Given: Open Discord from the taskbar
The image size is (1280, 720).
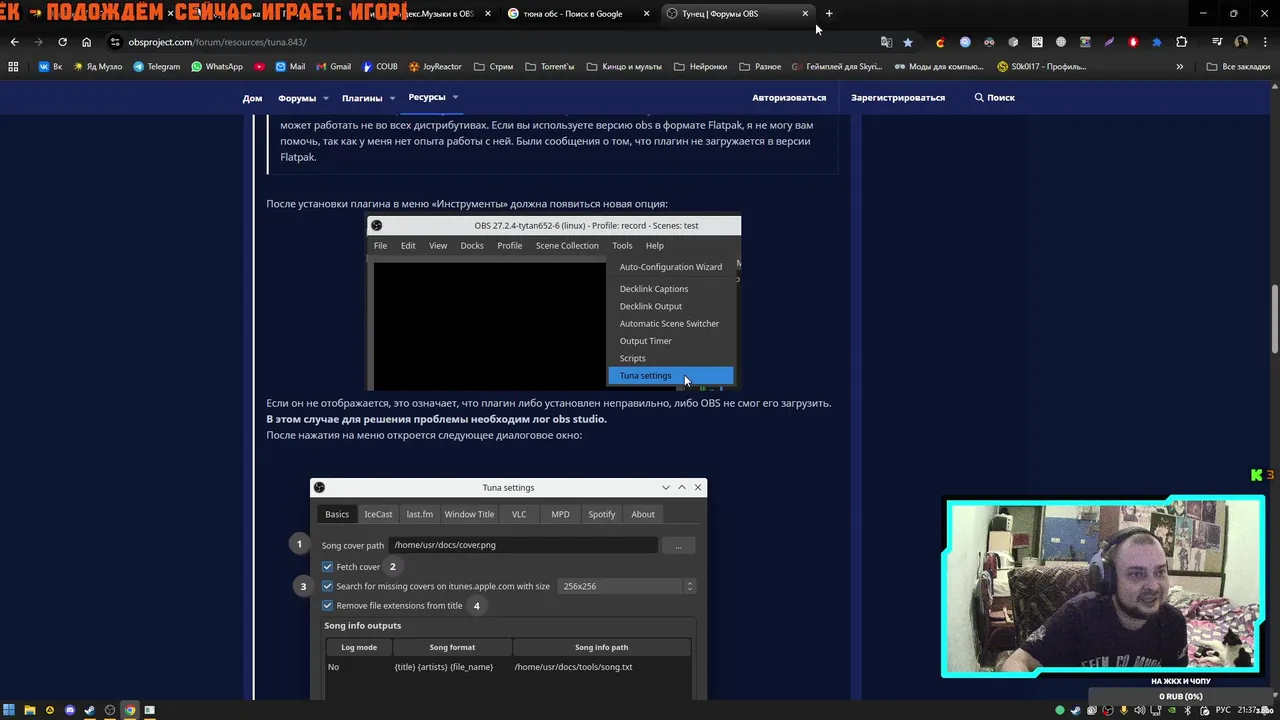Looking at the screenshot, I should (x=69, y=710).
